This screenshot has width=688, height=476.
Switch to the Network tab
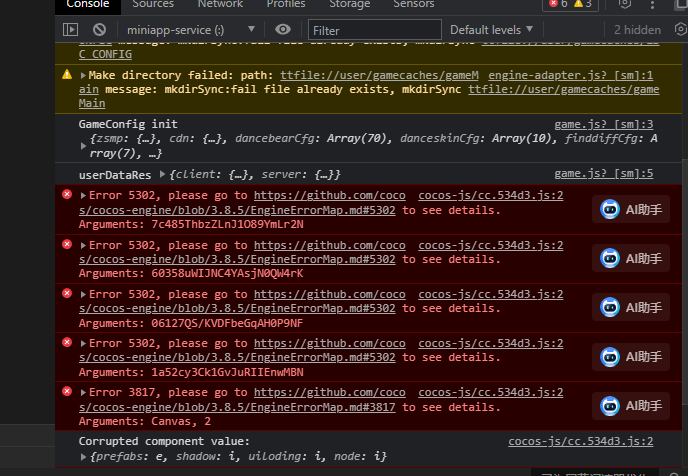point(220,4)
